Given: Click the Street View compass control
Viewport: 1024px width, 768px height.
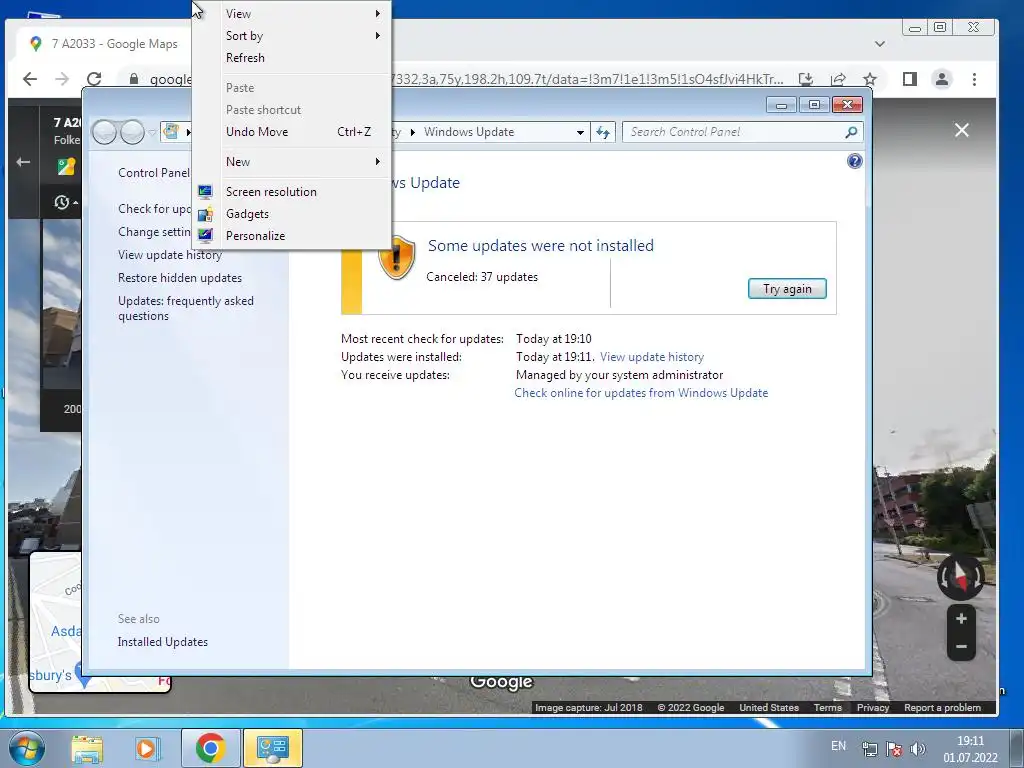Looking at the screenshot, I should click(961, 577).
